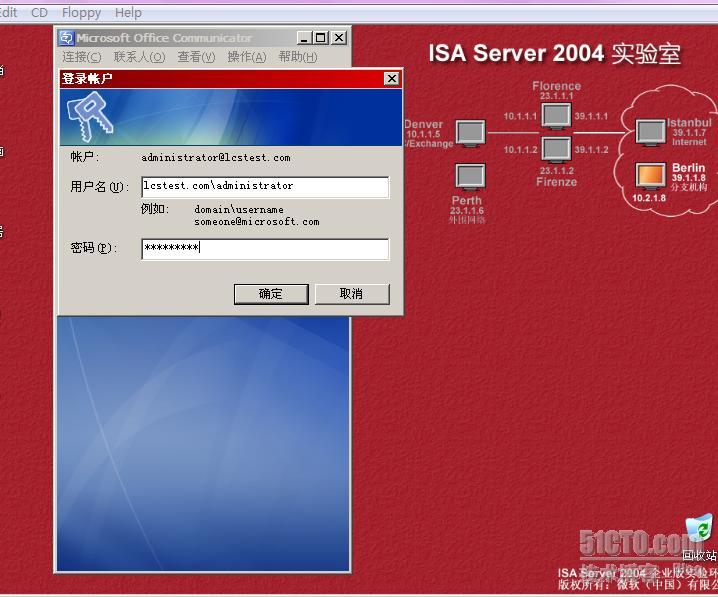The height and width of the screenshot is (597, 718).
Task: Click the Denver computer icon on wallpaper
Action: (471, 133)
